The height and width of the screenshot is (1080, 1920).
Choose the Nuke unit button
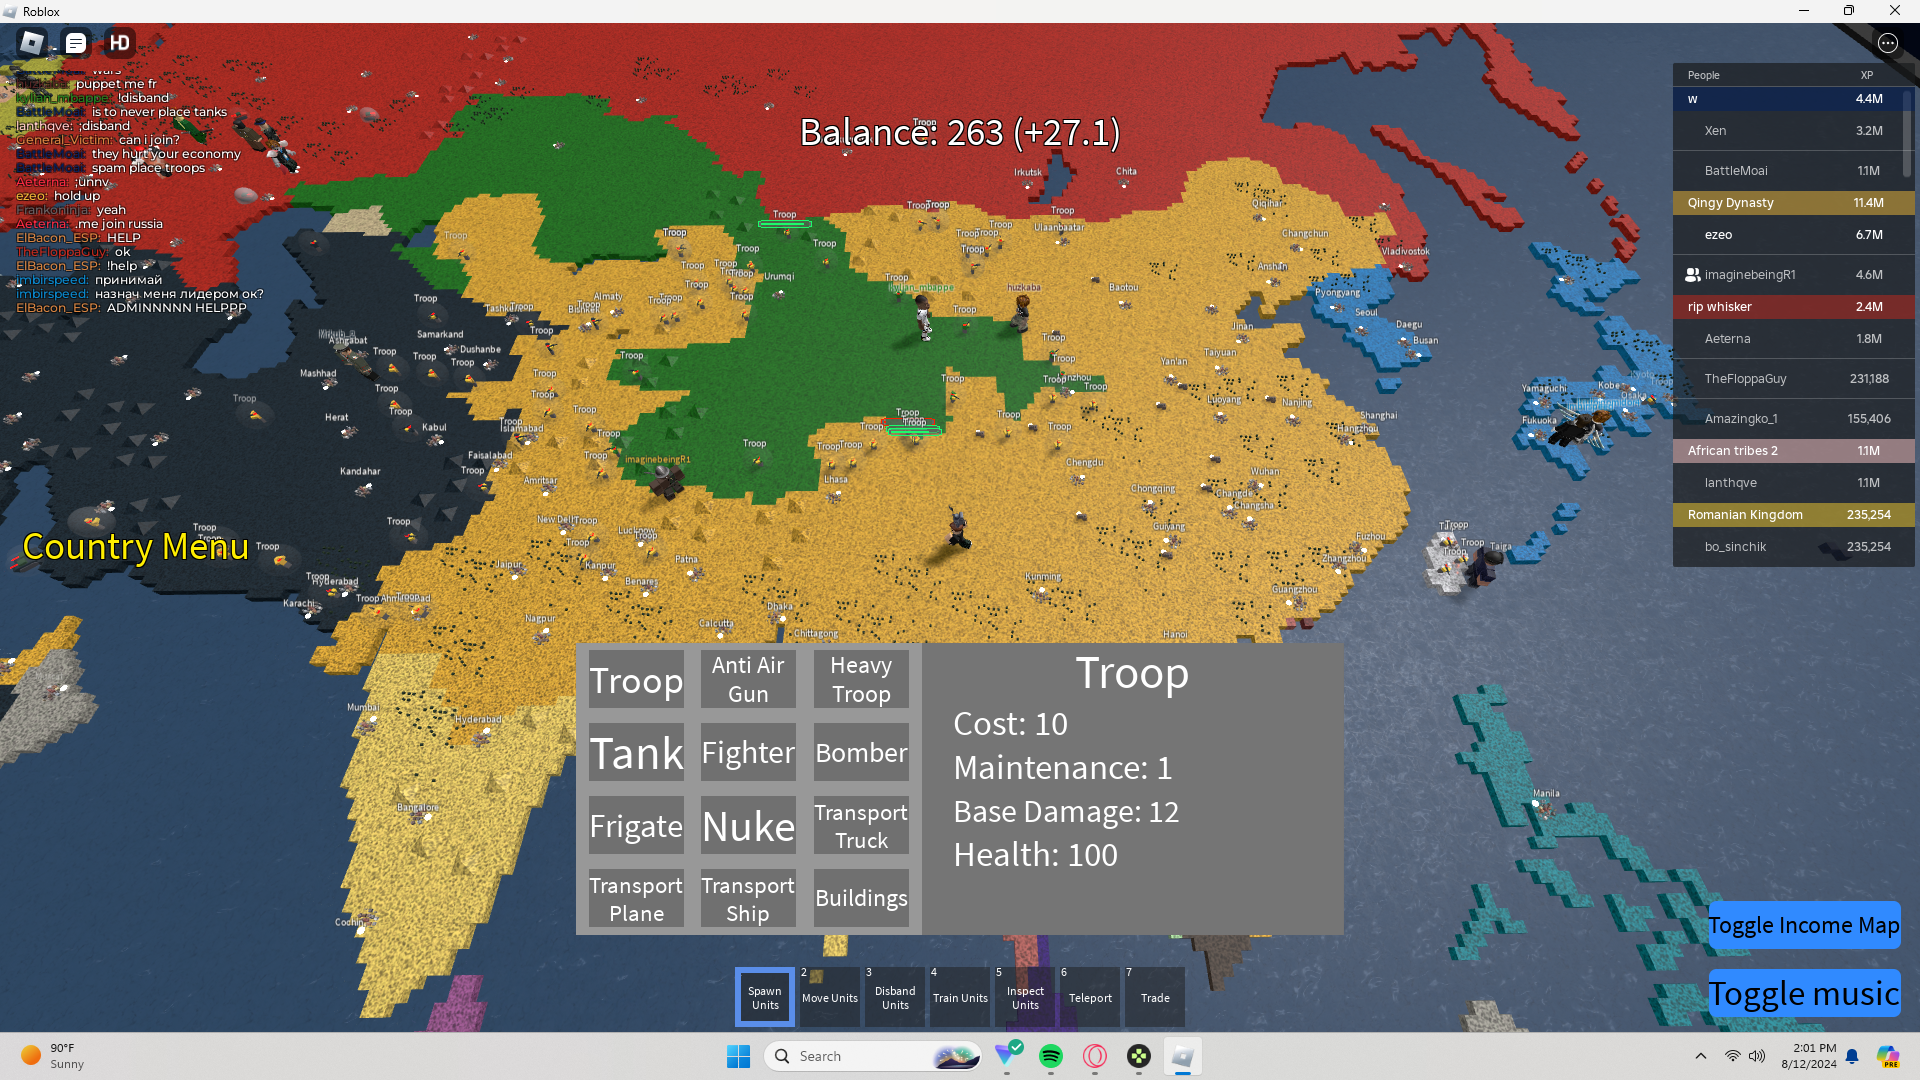coord(748,826)
